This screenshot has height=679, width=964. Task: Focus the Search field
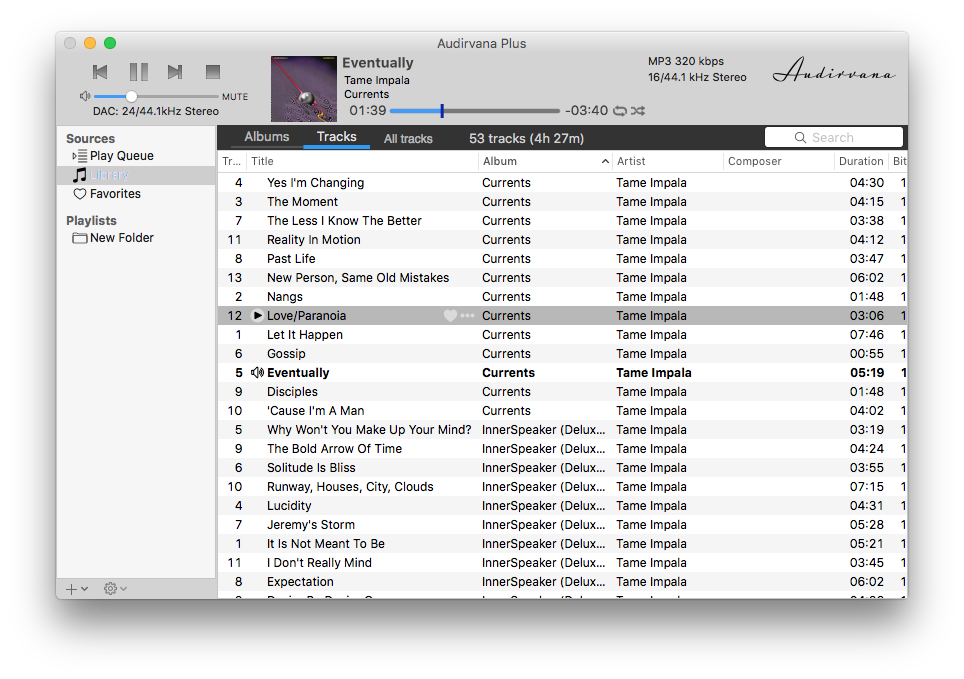(834, 137)
